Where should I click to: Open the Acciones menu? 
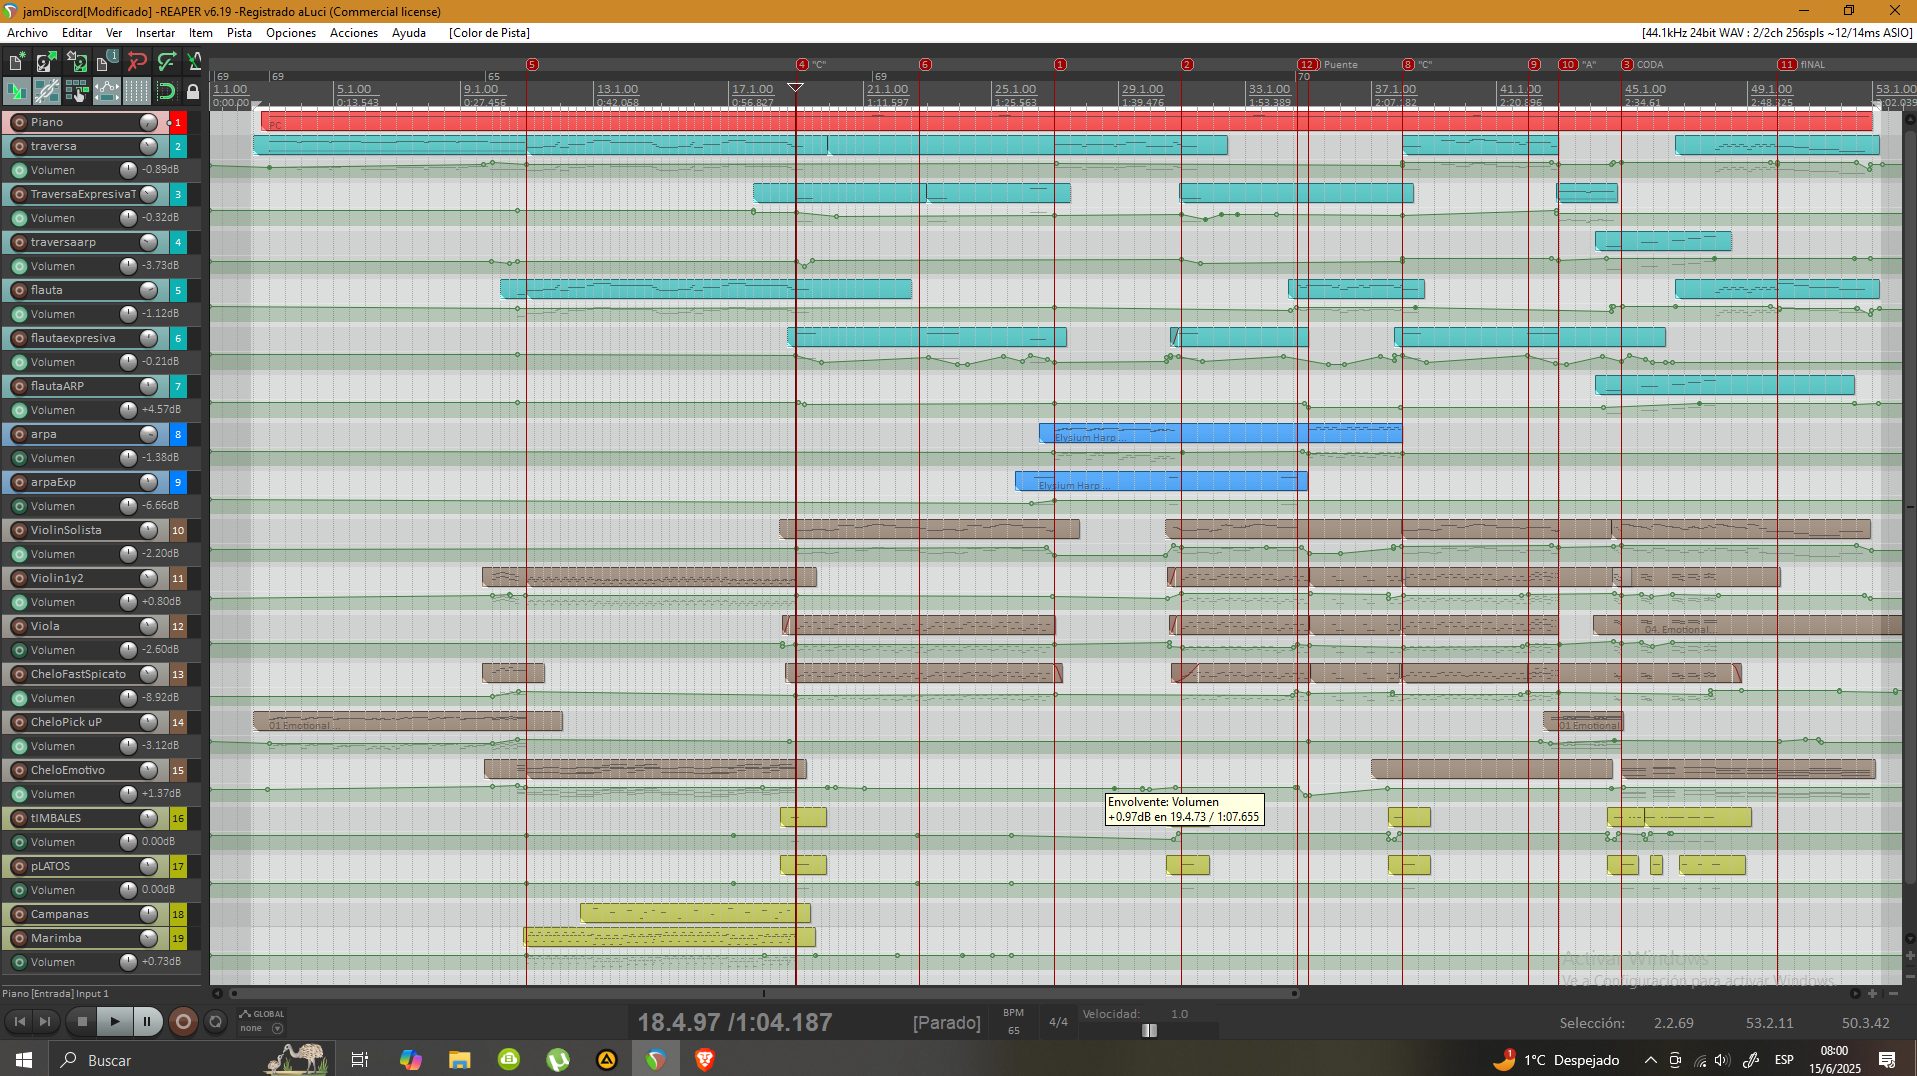click(354, 33)
